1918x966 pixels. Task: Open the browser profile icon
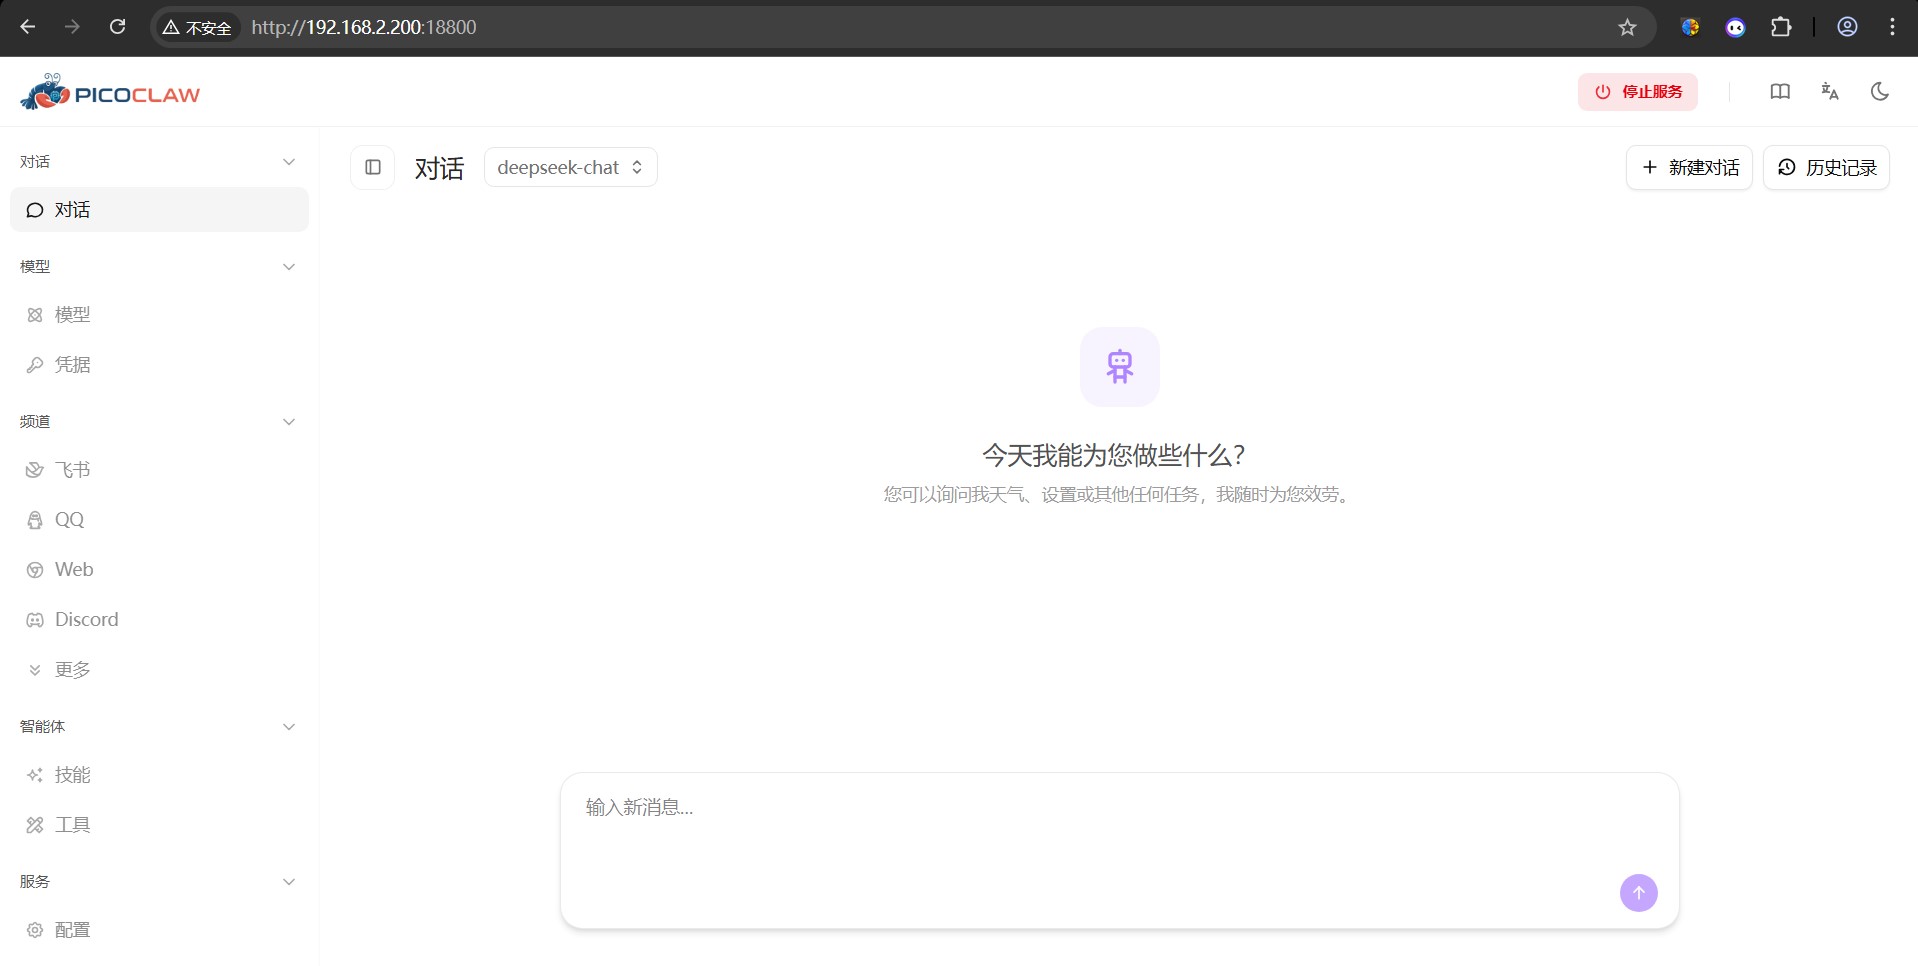[1847, 27]
